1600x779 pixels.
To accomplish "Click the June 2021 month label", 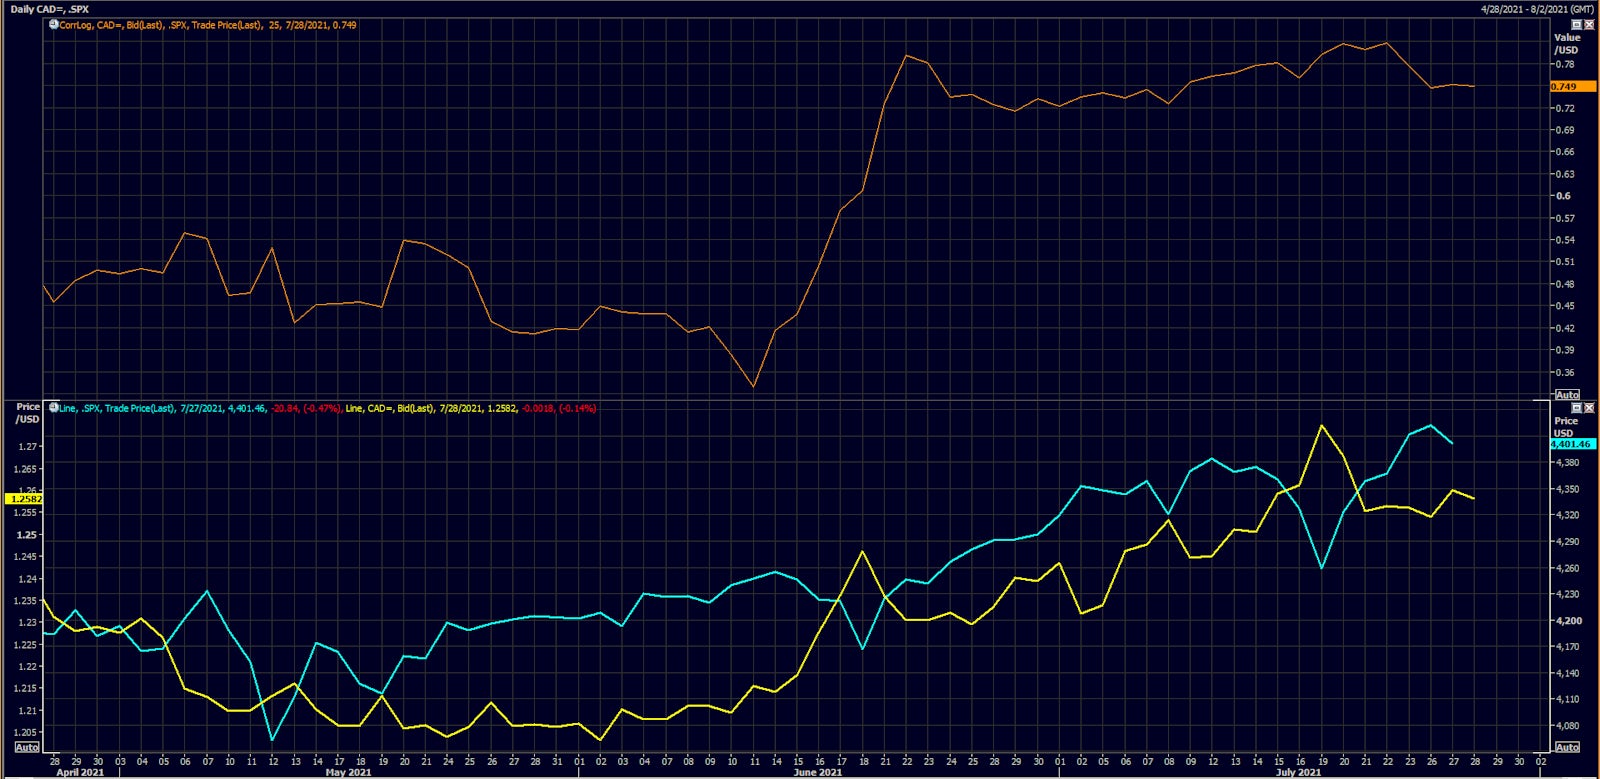I will click(817, 772).
